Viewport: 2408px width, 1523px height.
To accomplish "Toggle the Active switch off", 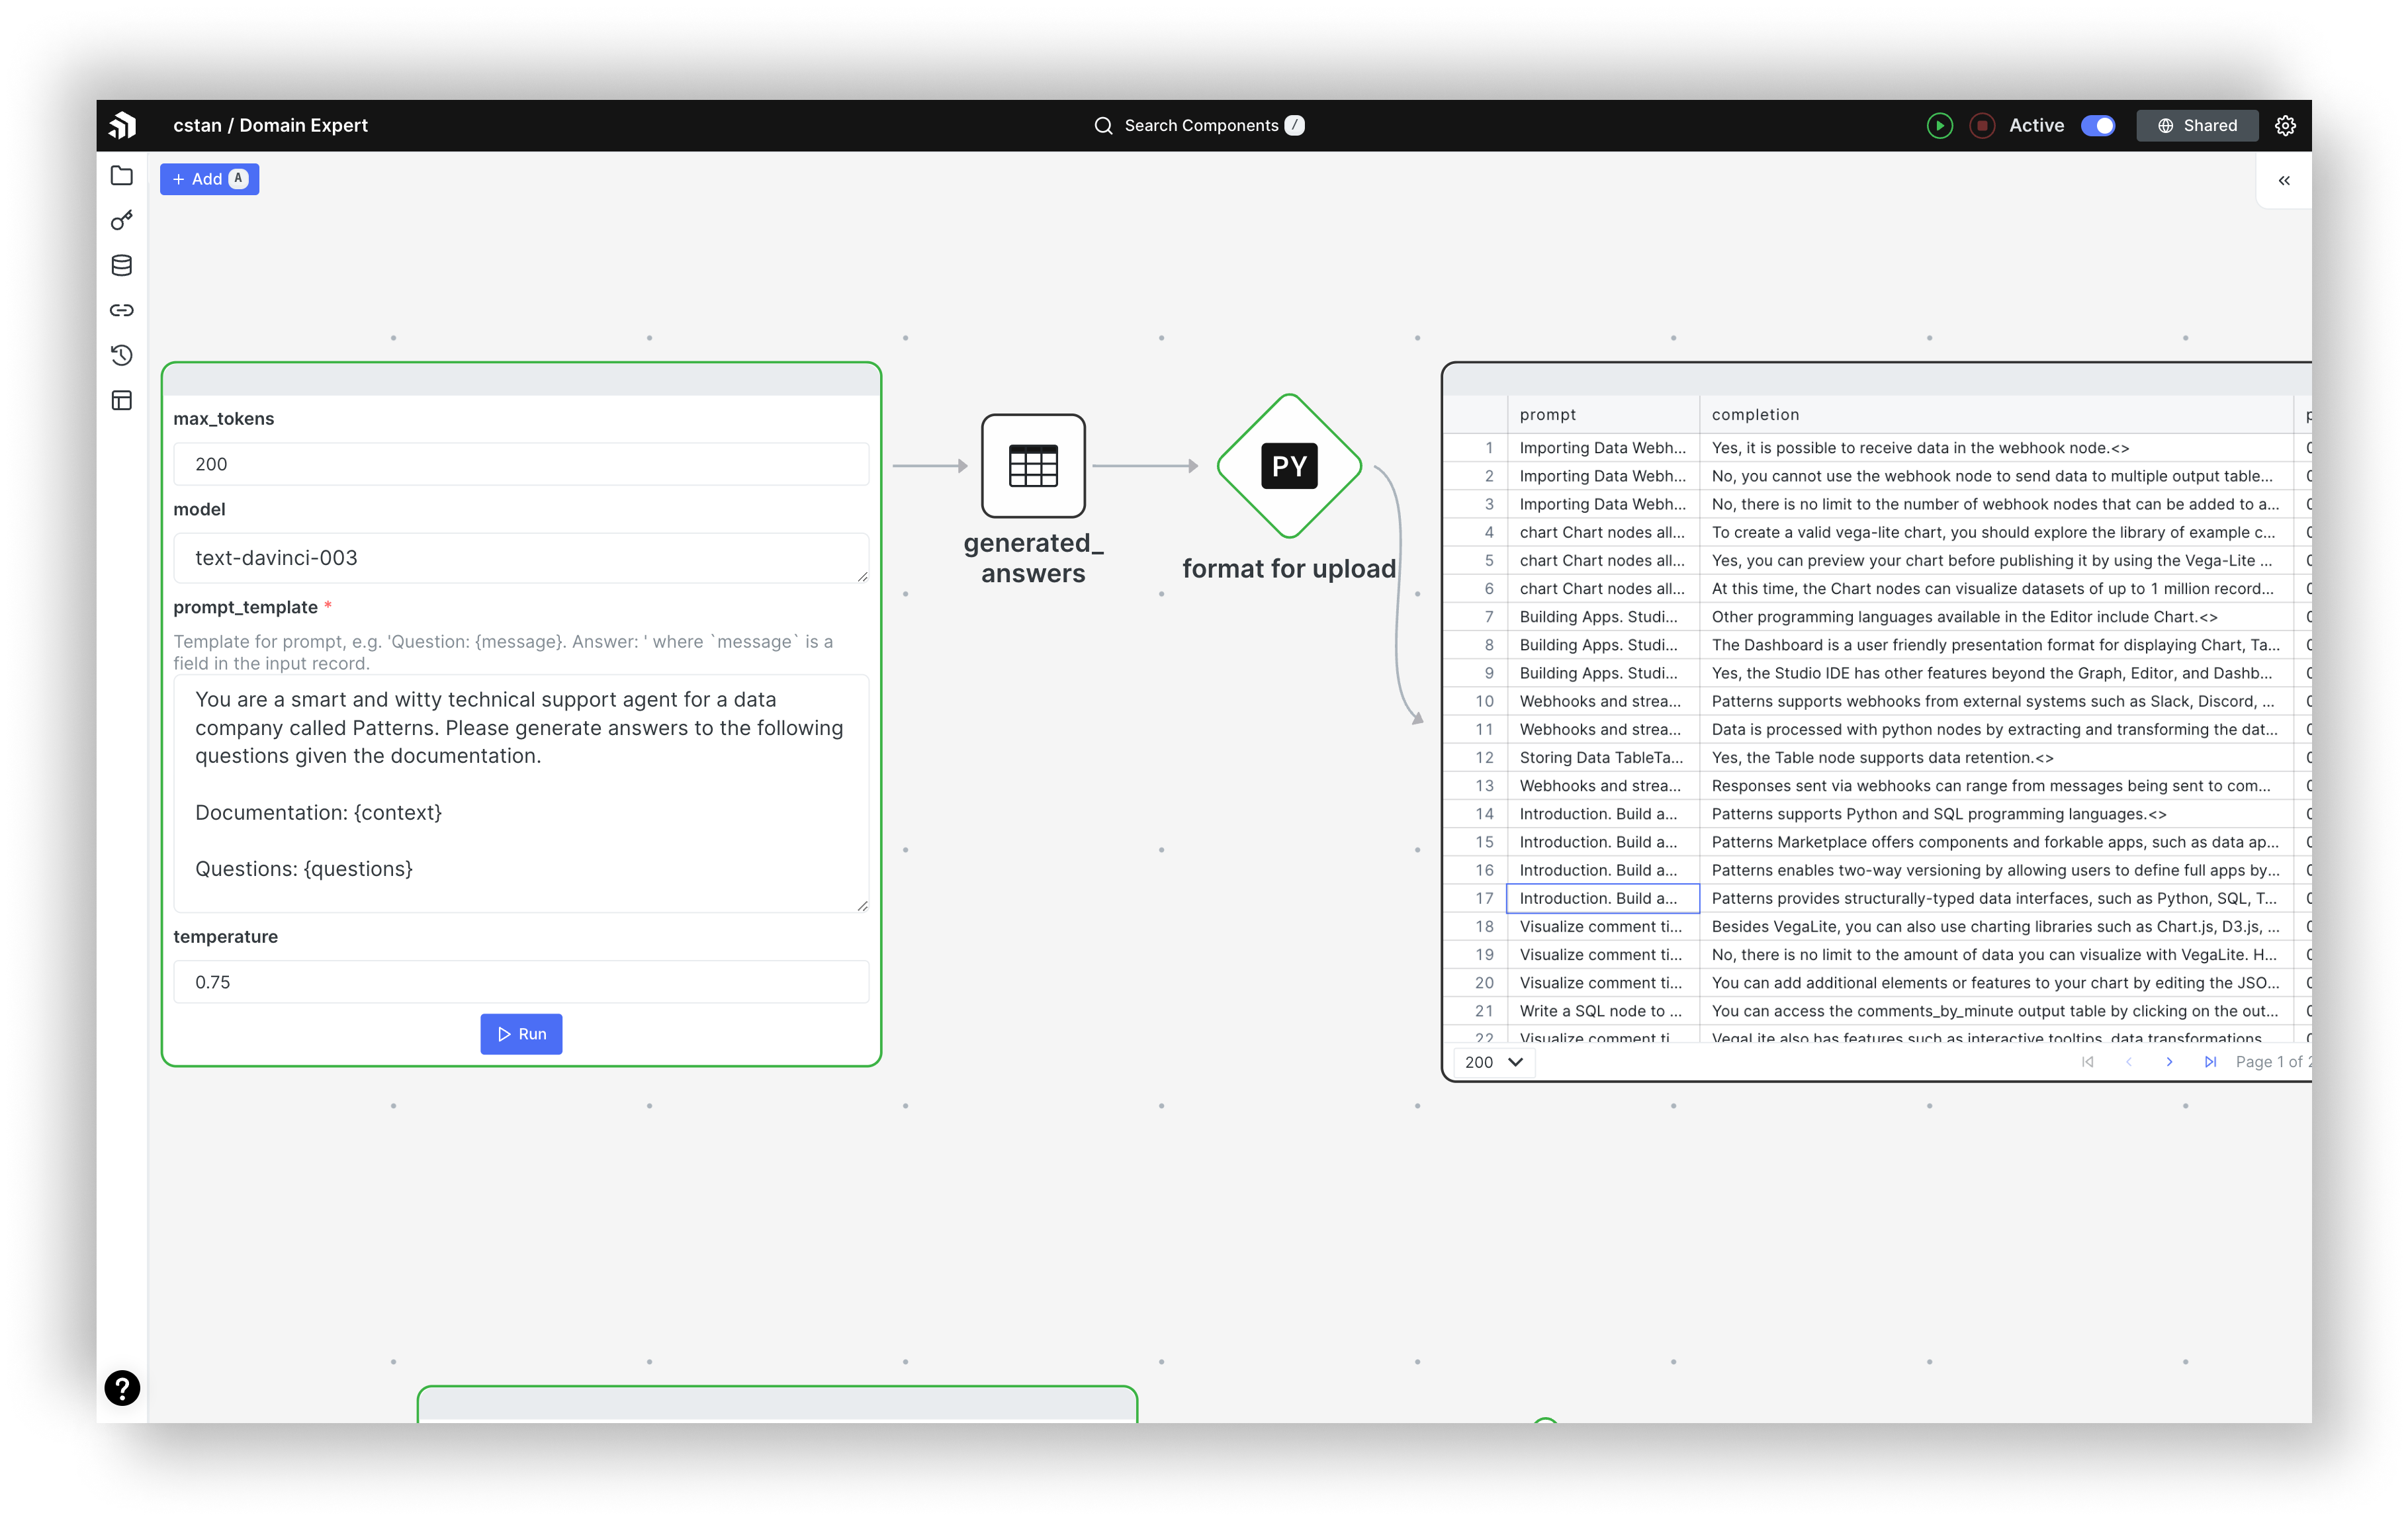I will coord(2098,125).
